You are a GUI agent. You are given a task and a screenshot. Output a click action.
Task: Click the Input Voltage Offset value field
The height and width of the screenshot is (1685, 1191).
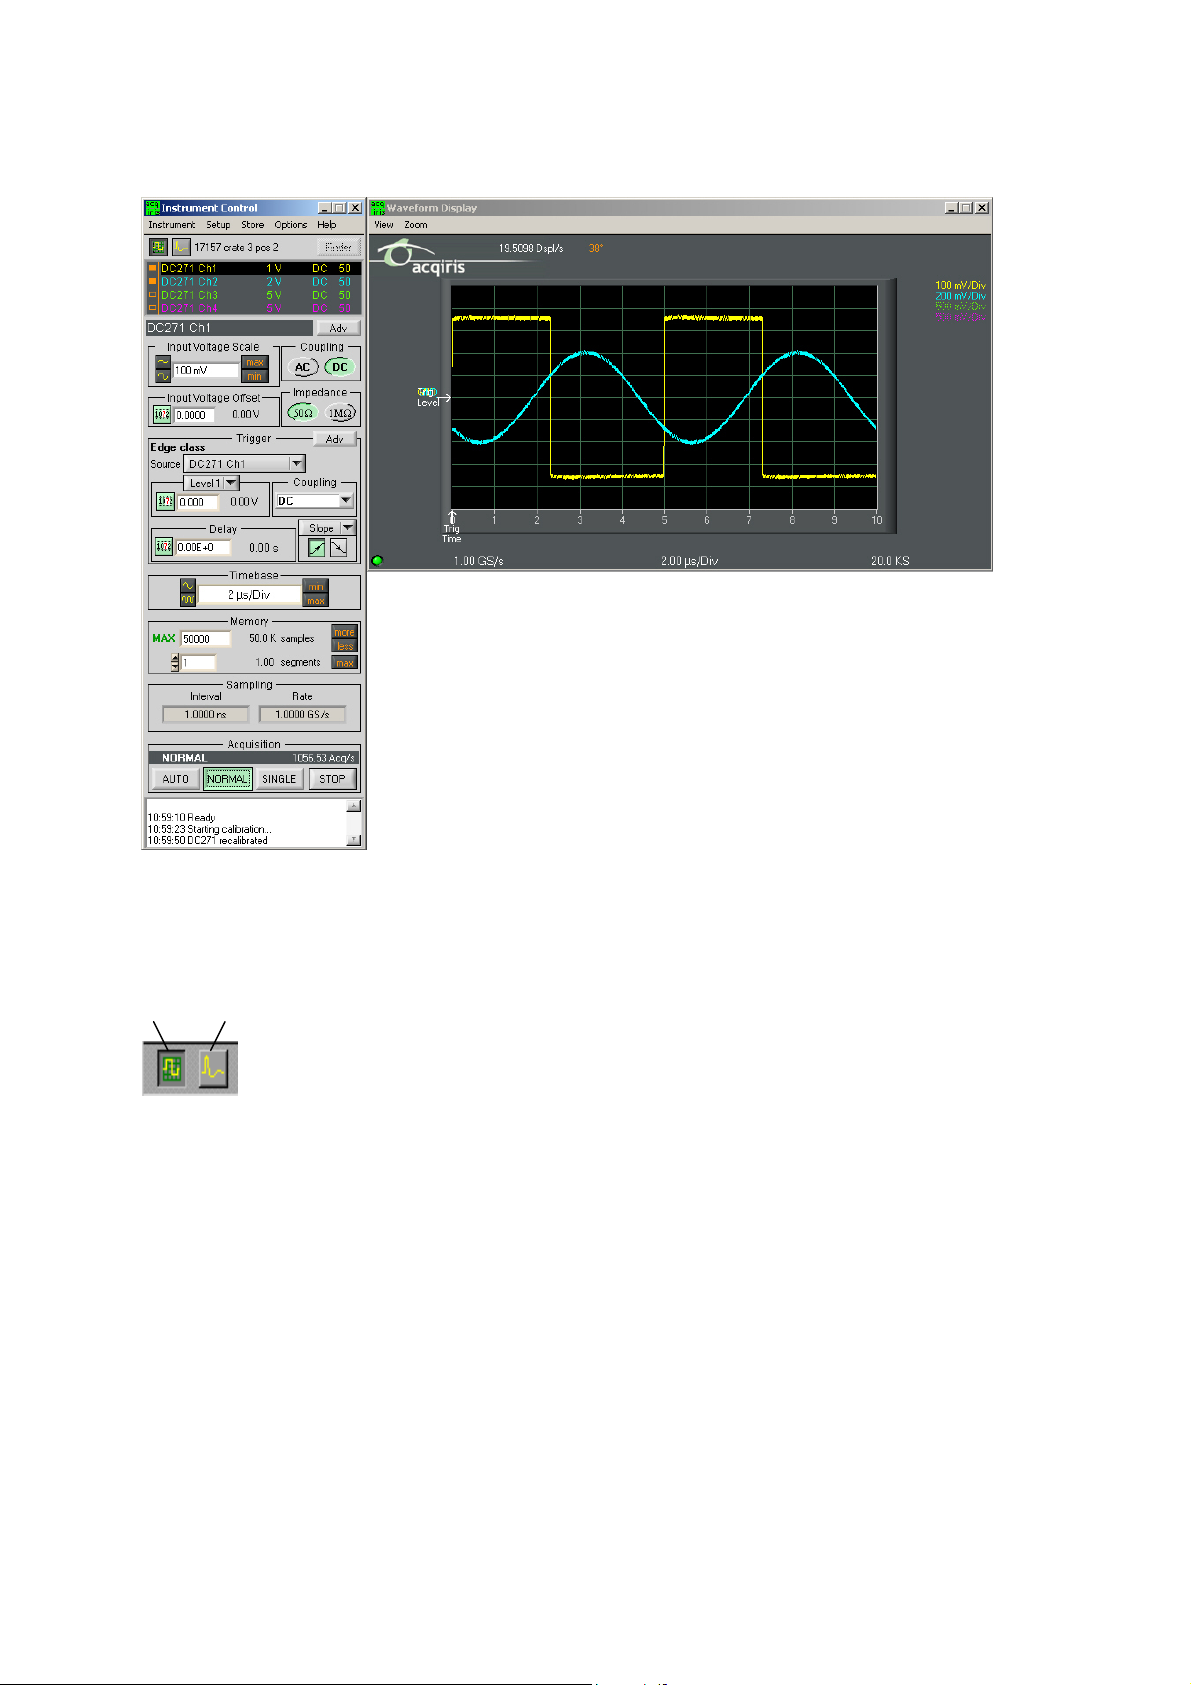[195, 415]
